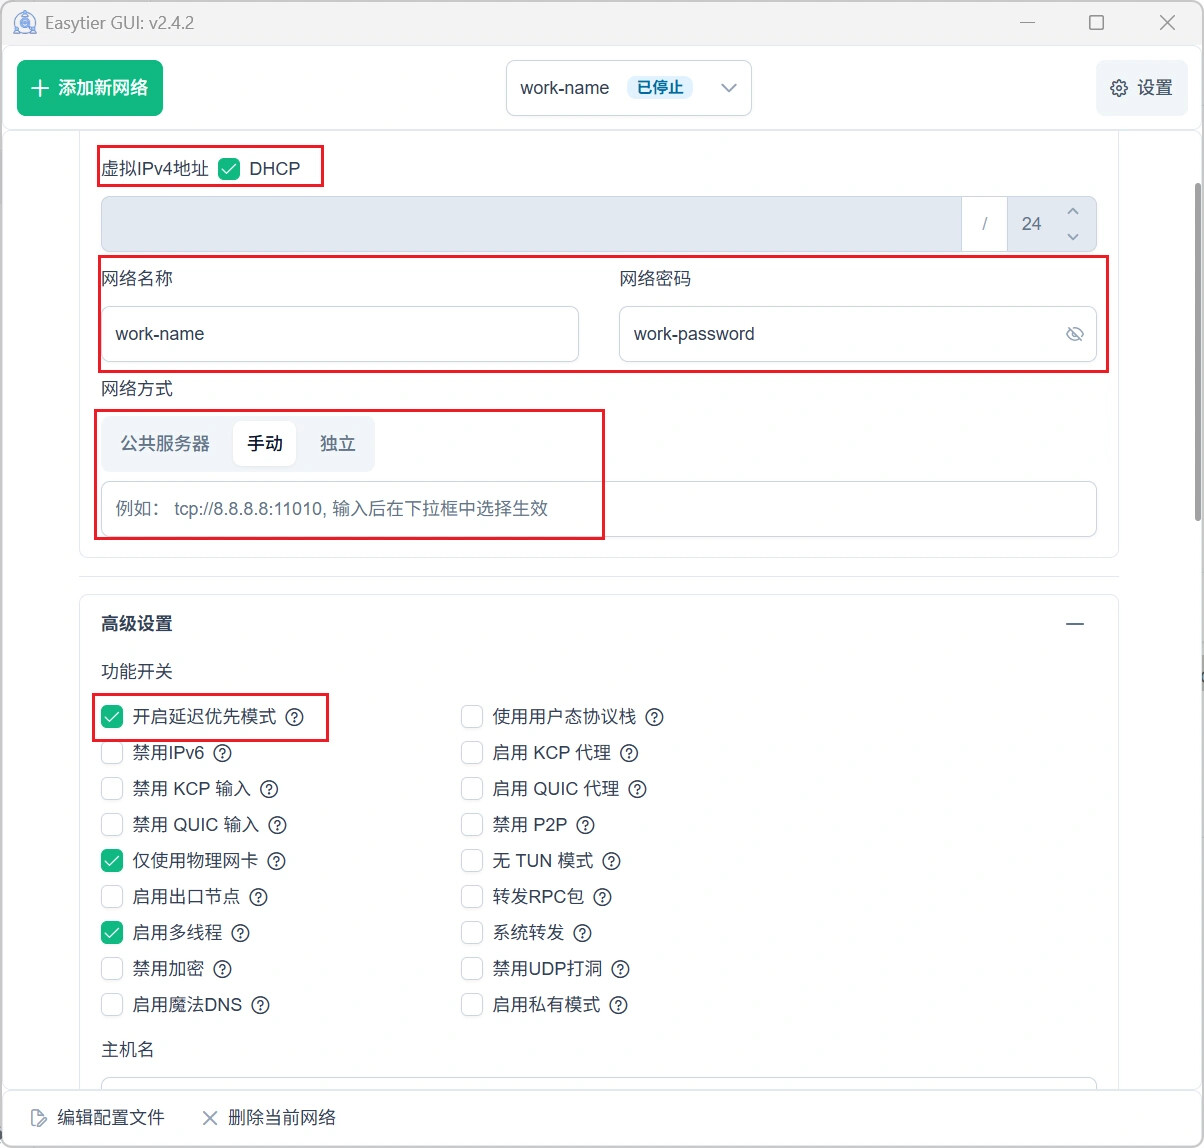Click the help icon beside 使用用户态协议栈
1204x1148 pixels.
click(x=655, y=717)
